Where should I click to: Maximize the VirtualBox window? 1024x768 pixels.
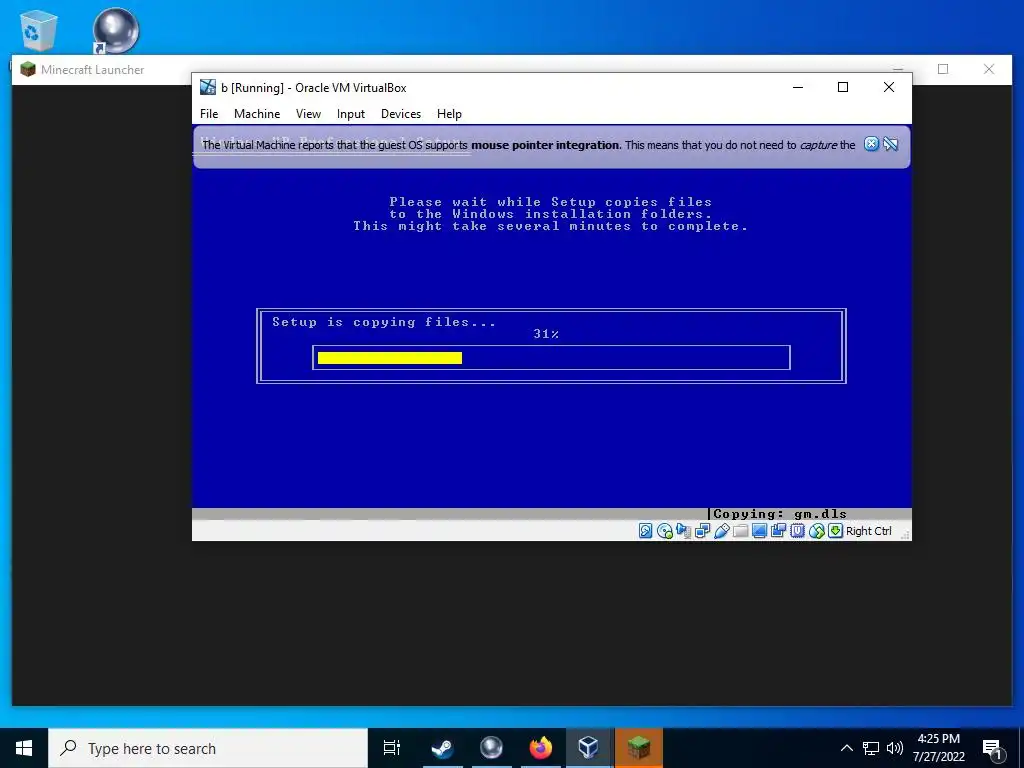(843, 87)
